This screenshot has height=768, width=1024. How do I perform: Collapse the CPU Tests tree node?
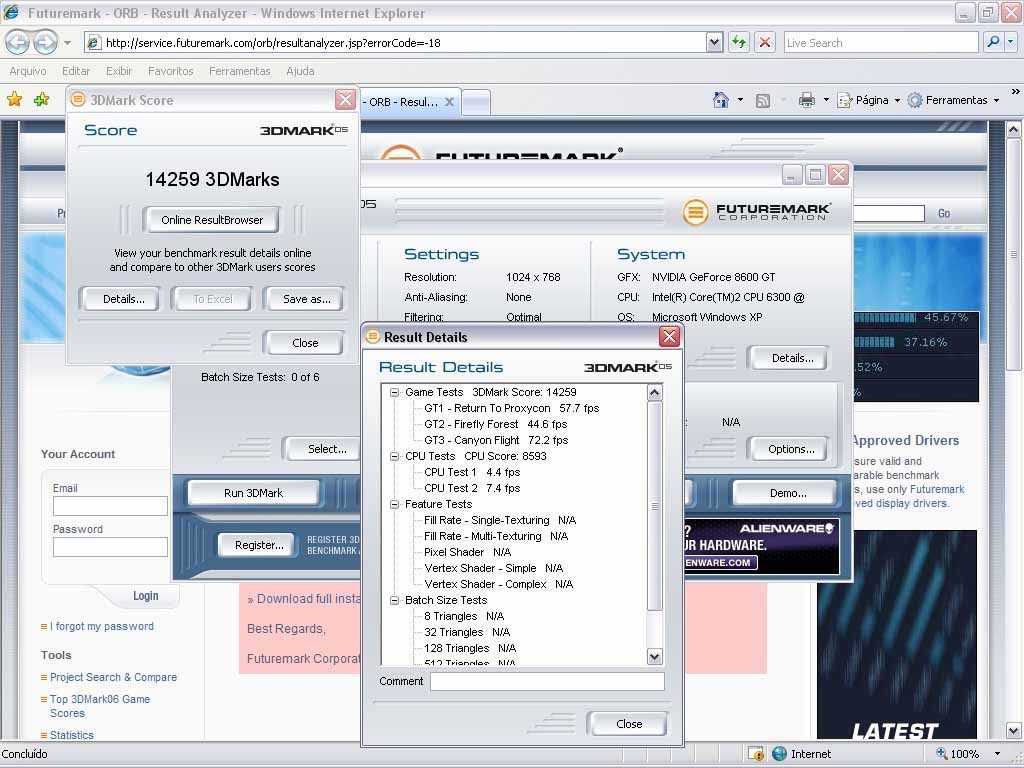pos(394,456)
